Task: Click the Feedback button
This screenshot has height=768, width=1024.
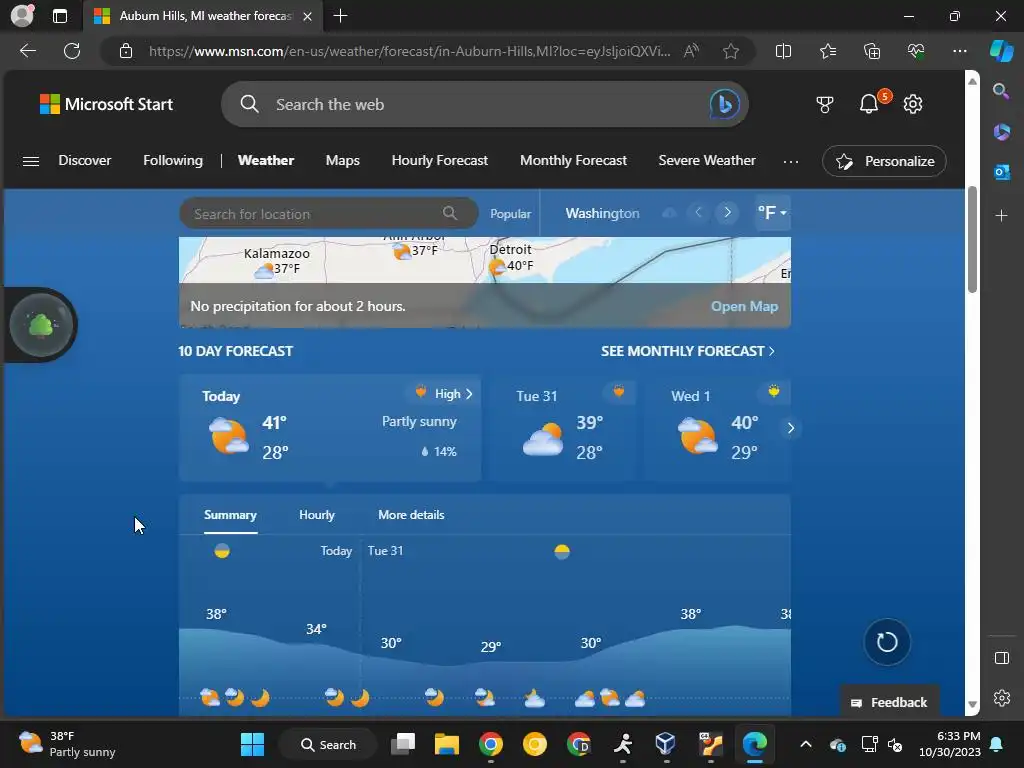Action: [x=889, y=702]
